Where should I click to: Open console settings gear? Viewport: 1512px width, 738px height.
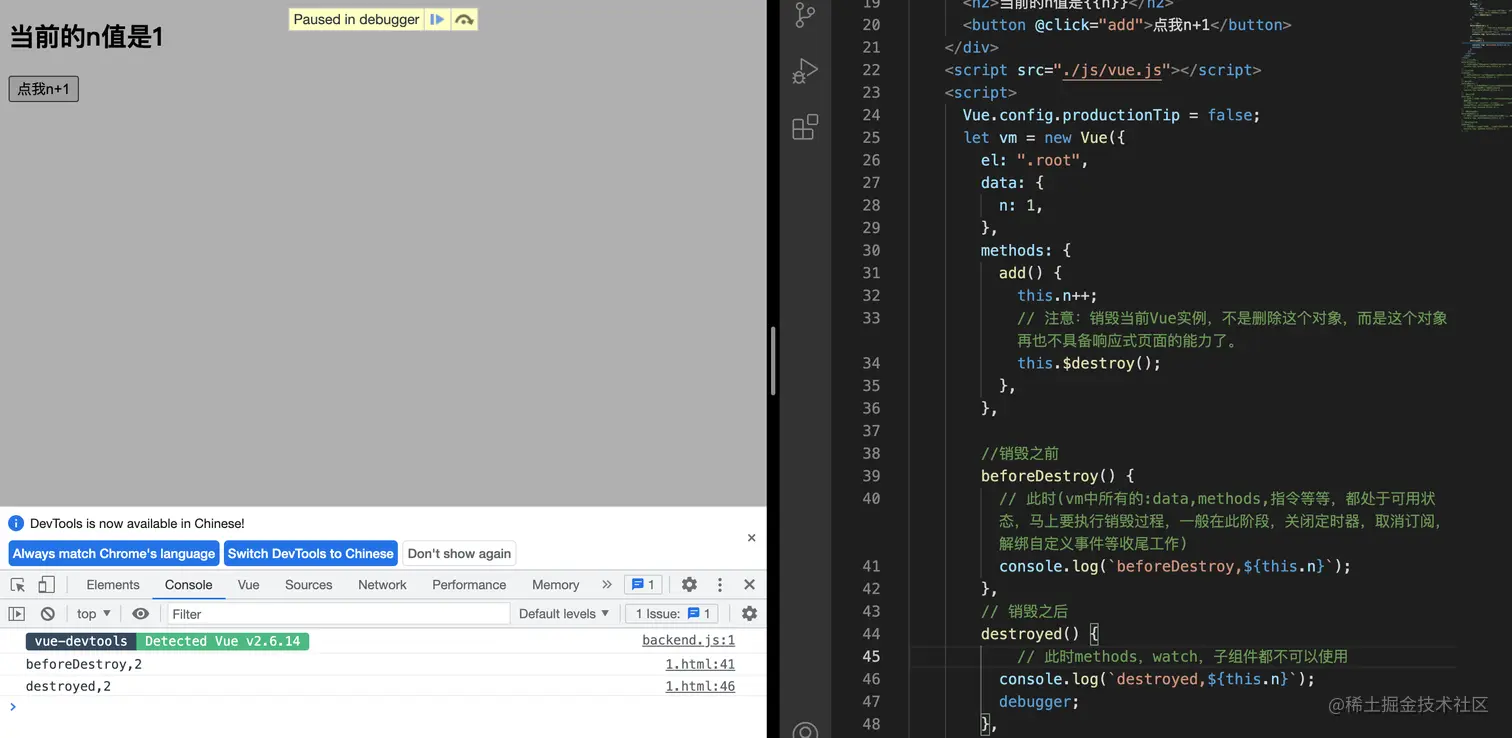coord(749,614)
